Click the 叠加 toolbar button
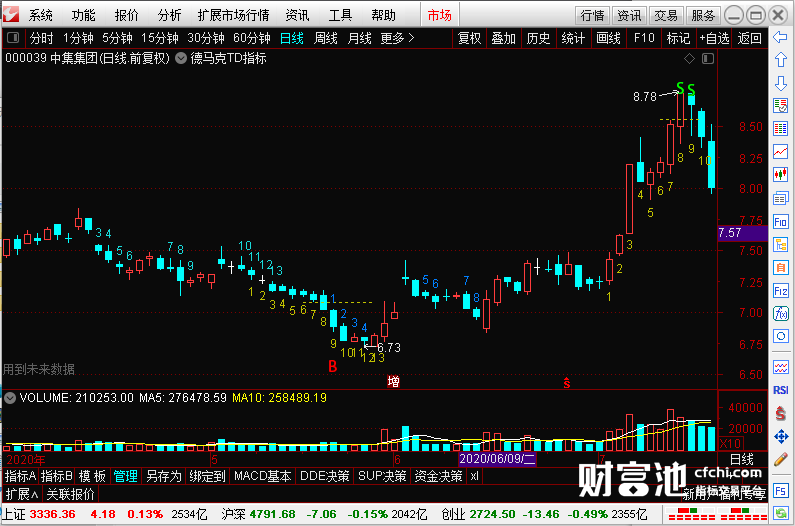This screenshot has height=526, width=795. coord(503,38)
